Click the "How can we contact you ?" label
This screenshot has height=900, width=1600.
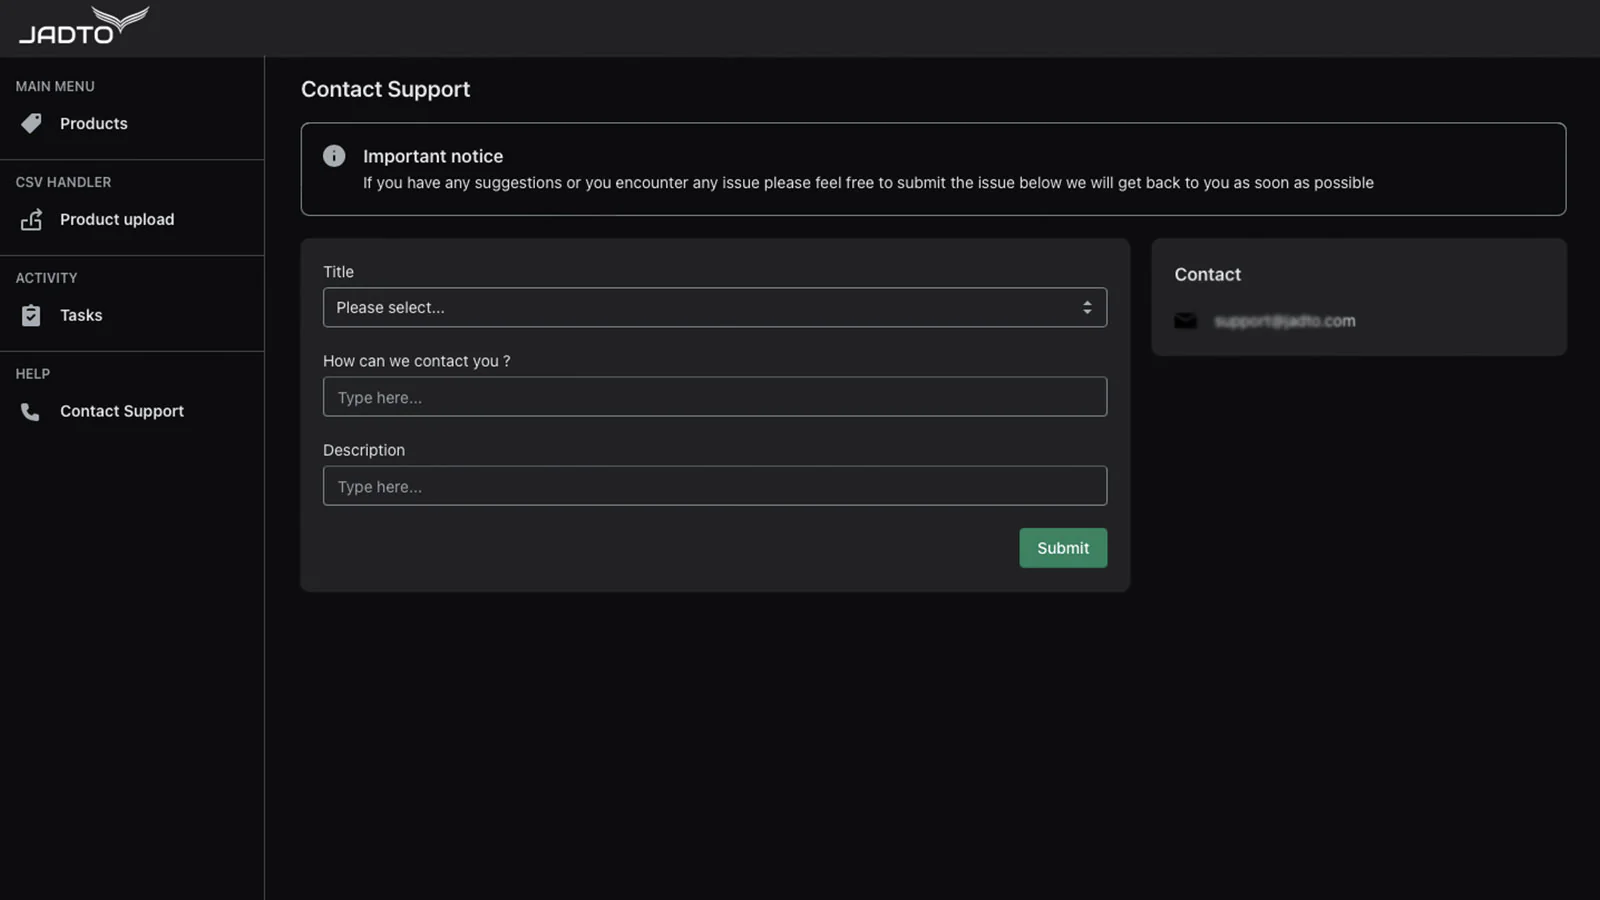[x=416, y=361]
